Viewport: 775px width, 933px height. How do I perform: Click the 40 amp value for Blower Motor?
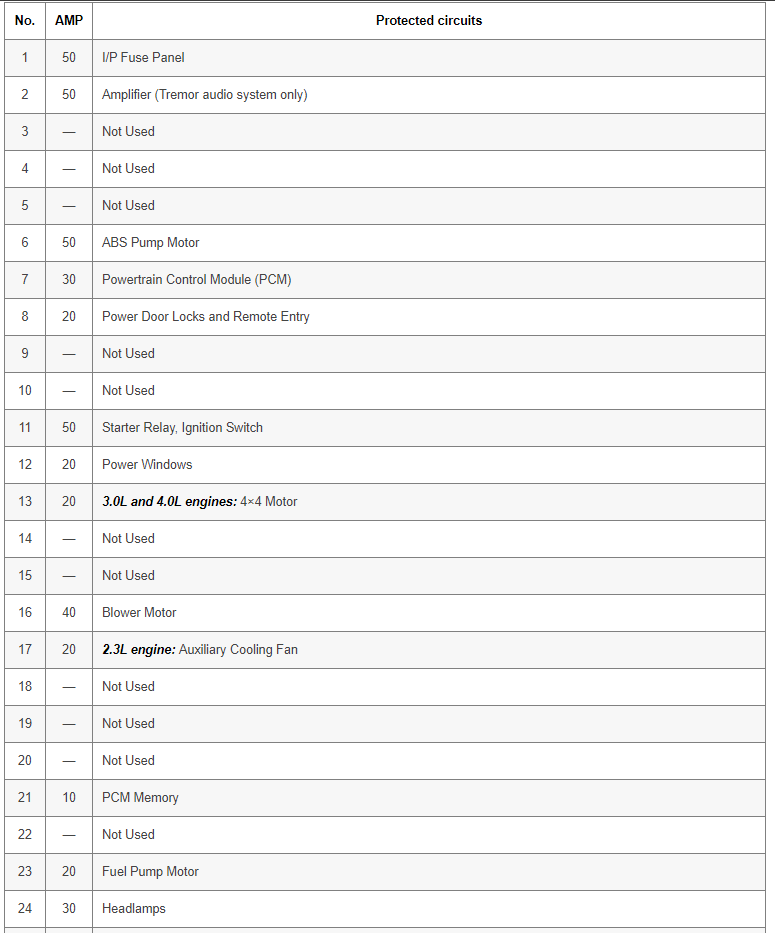coord(69,613)
